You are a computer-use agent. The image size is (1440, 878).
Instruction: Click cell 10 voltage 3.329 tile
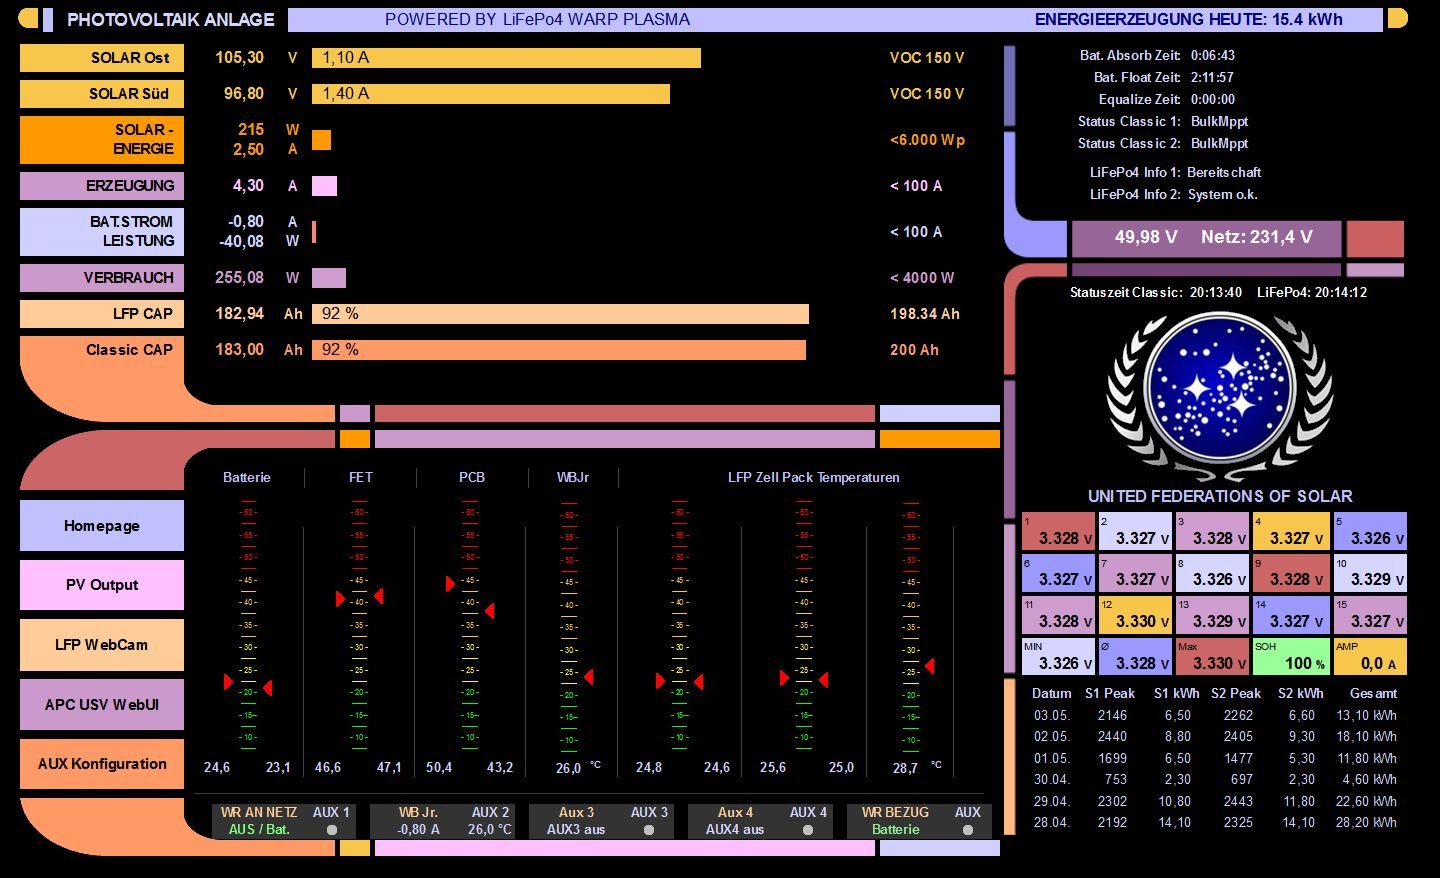[1370, 574]
